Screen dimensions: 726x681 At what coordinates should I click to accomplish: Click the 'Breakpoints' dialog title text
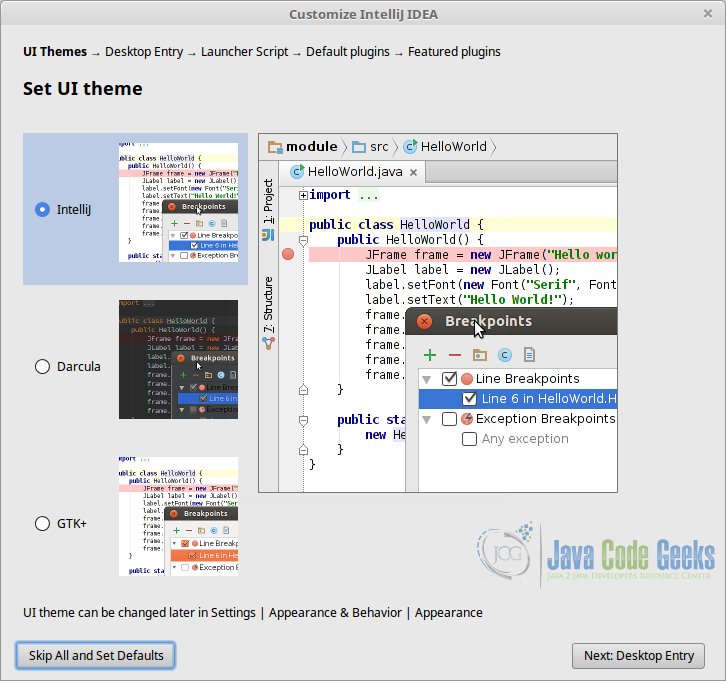pos(488,321)
